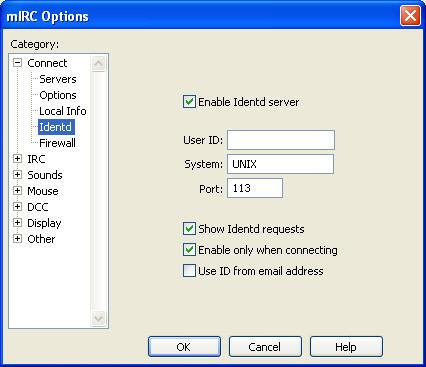Open Help for mIRC options
The height and width of the screenshot is (367, 426).
(346, 347)
